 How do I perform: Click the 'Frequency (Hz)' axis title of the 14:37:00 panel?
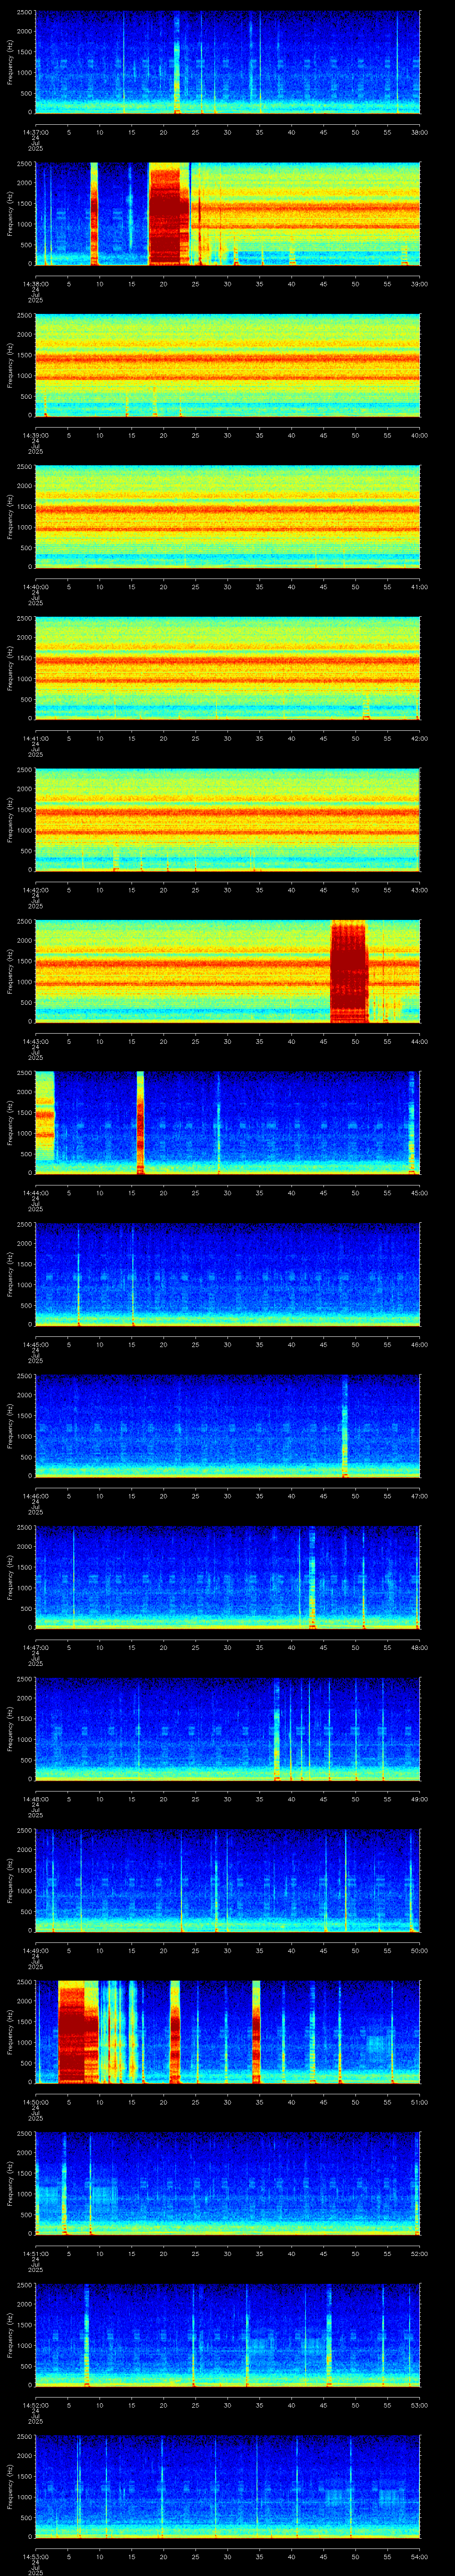(10, 62)
